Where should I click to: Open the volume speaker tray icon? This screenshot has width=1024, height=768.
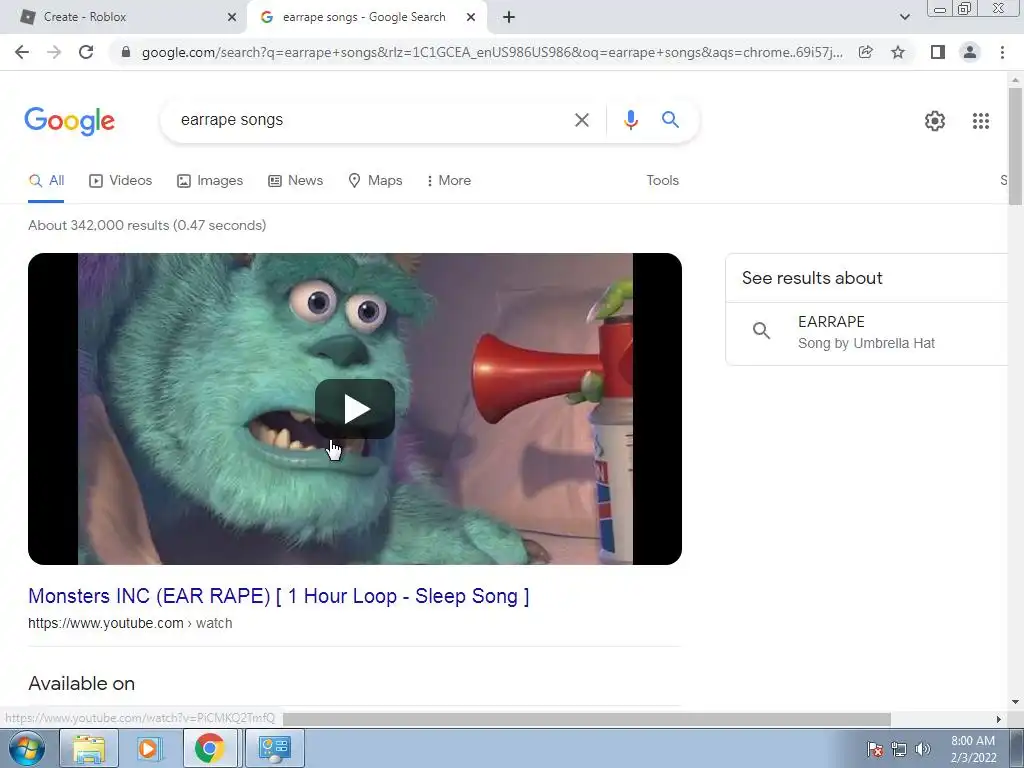pos(923,750)
